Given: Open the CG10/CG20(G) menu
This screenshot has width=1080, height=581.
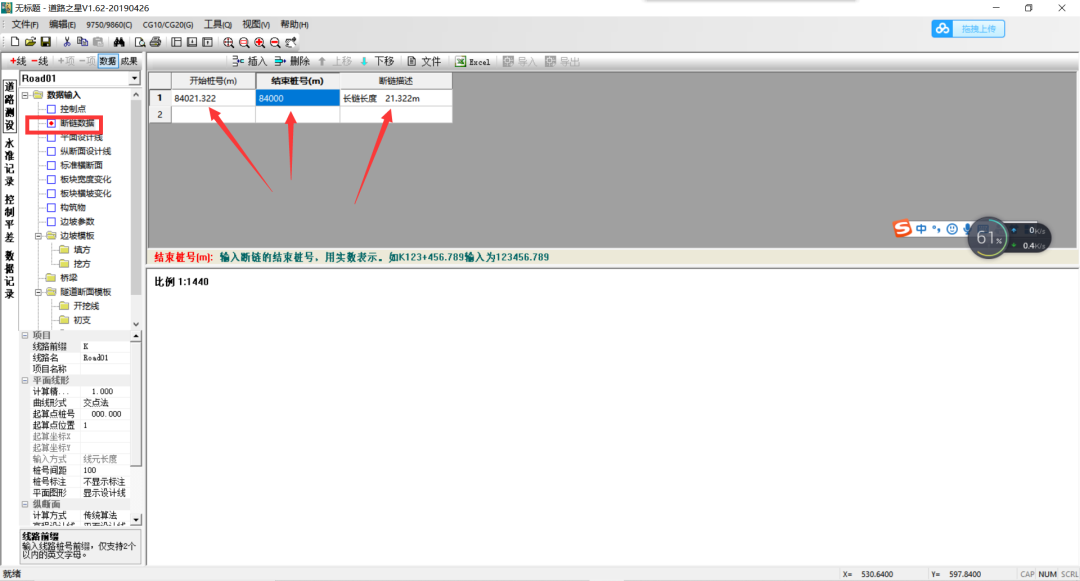Looking at the screenshot, I should click(167, 25).
